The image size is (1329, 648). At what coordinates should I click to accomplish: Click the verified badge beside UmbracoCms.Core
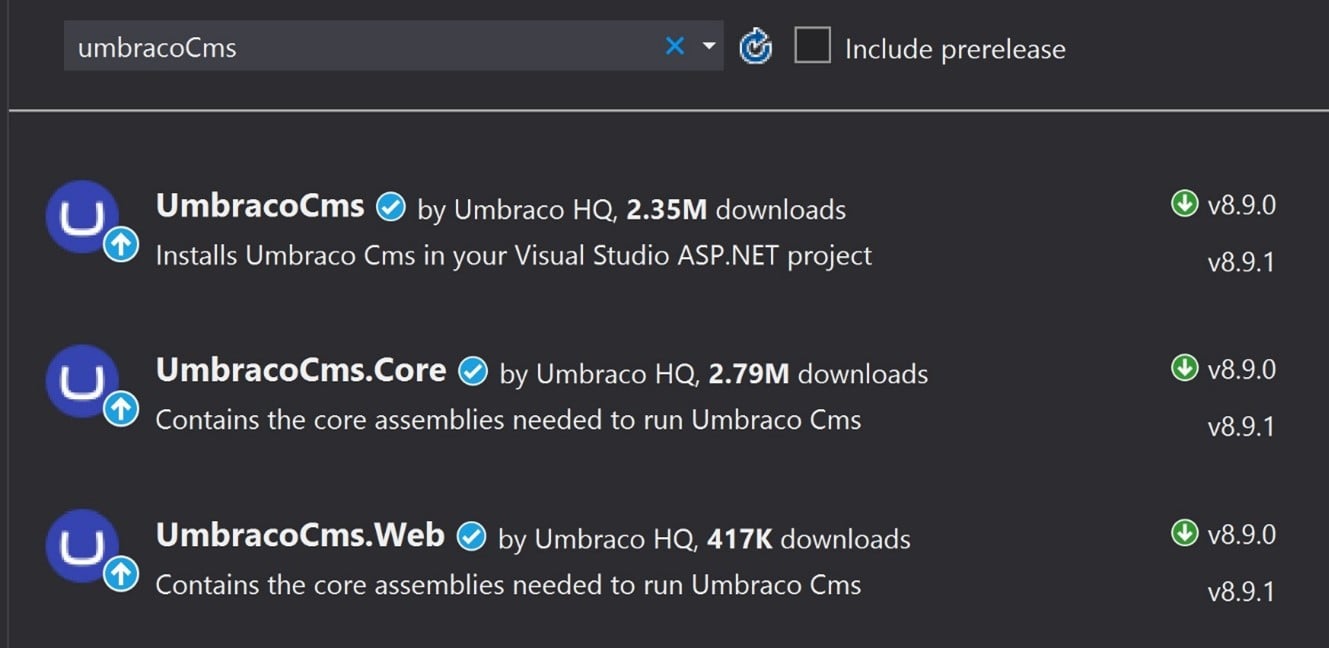(x=472, y=371)
